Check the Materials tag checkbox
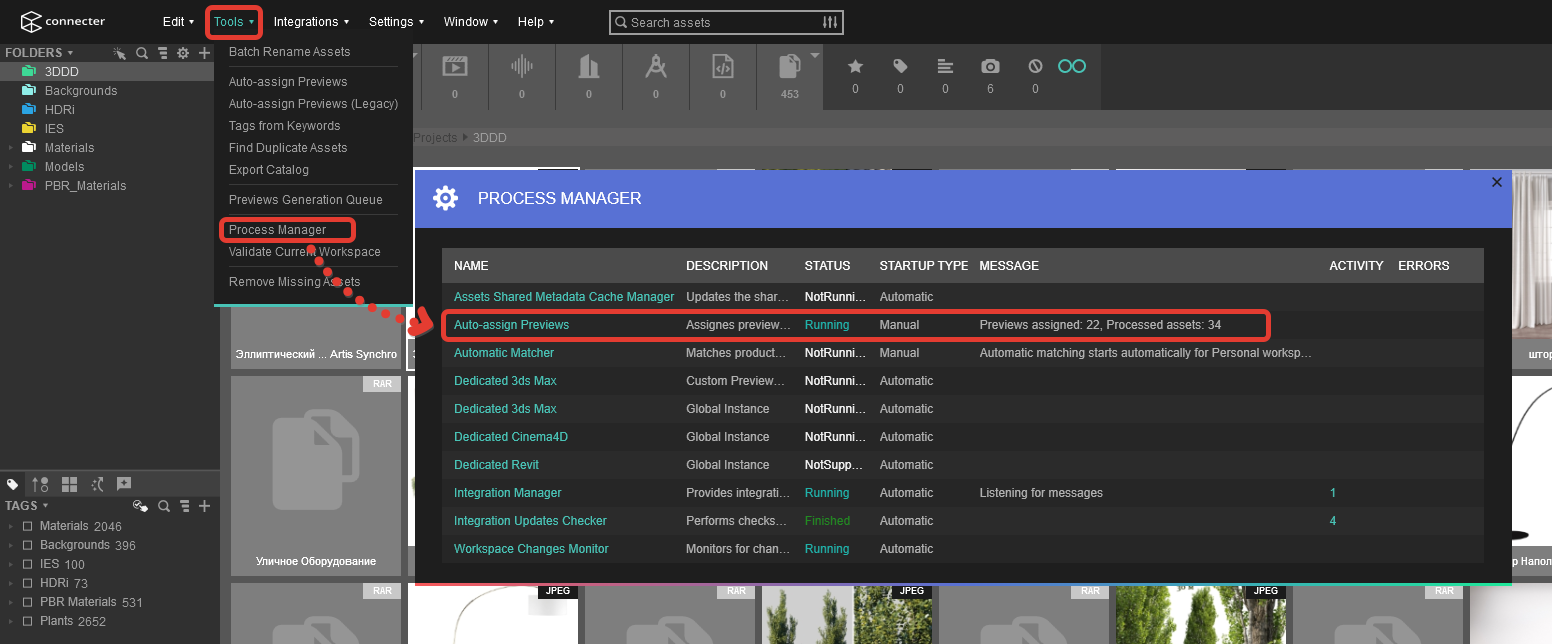 [x=28, y=526]
